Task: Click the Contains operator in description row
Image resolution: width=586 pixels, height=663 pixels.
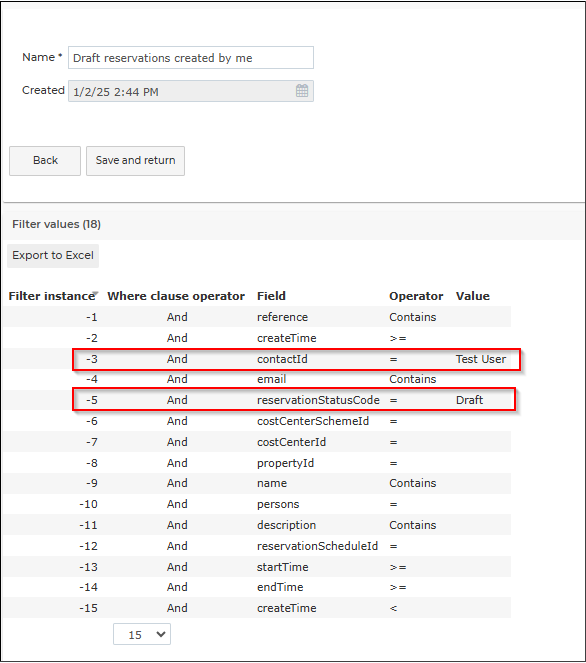Action: [x=412, y=525]
